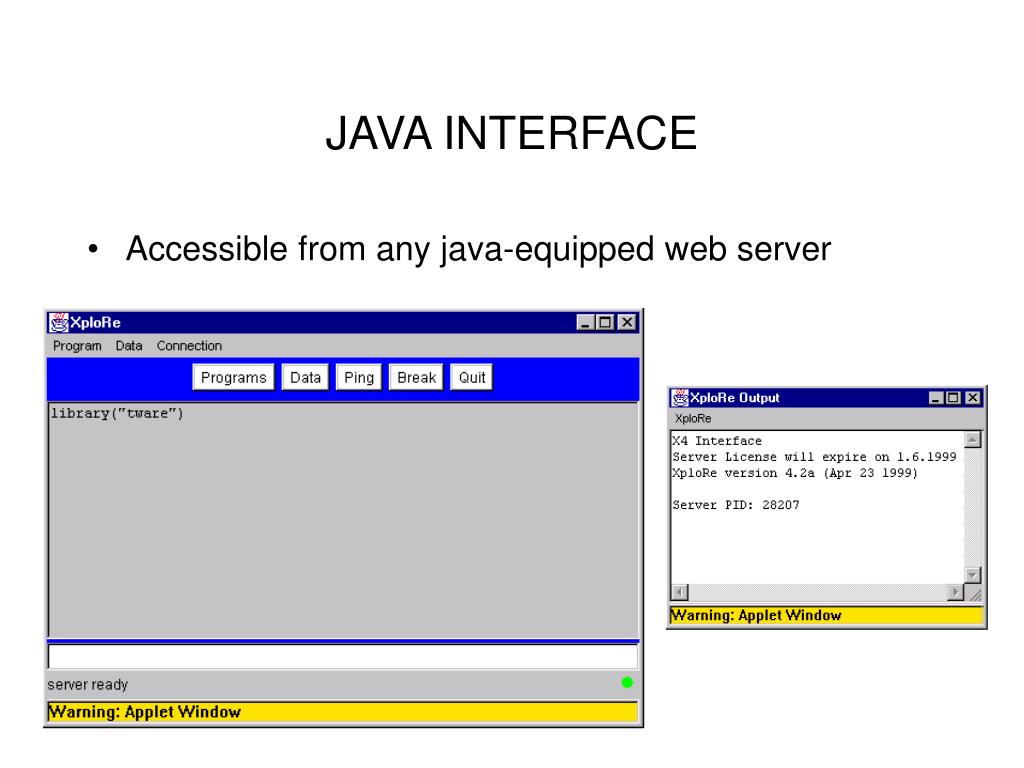Click the XploRe window title icon

[x=59, y=323]
